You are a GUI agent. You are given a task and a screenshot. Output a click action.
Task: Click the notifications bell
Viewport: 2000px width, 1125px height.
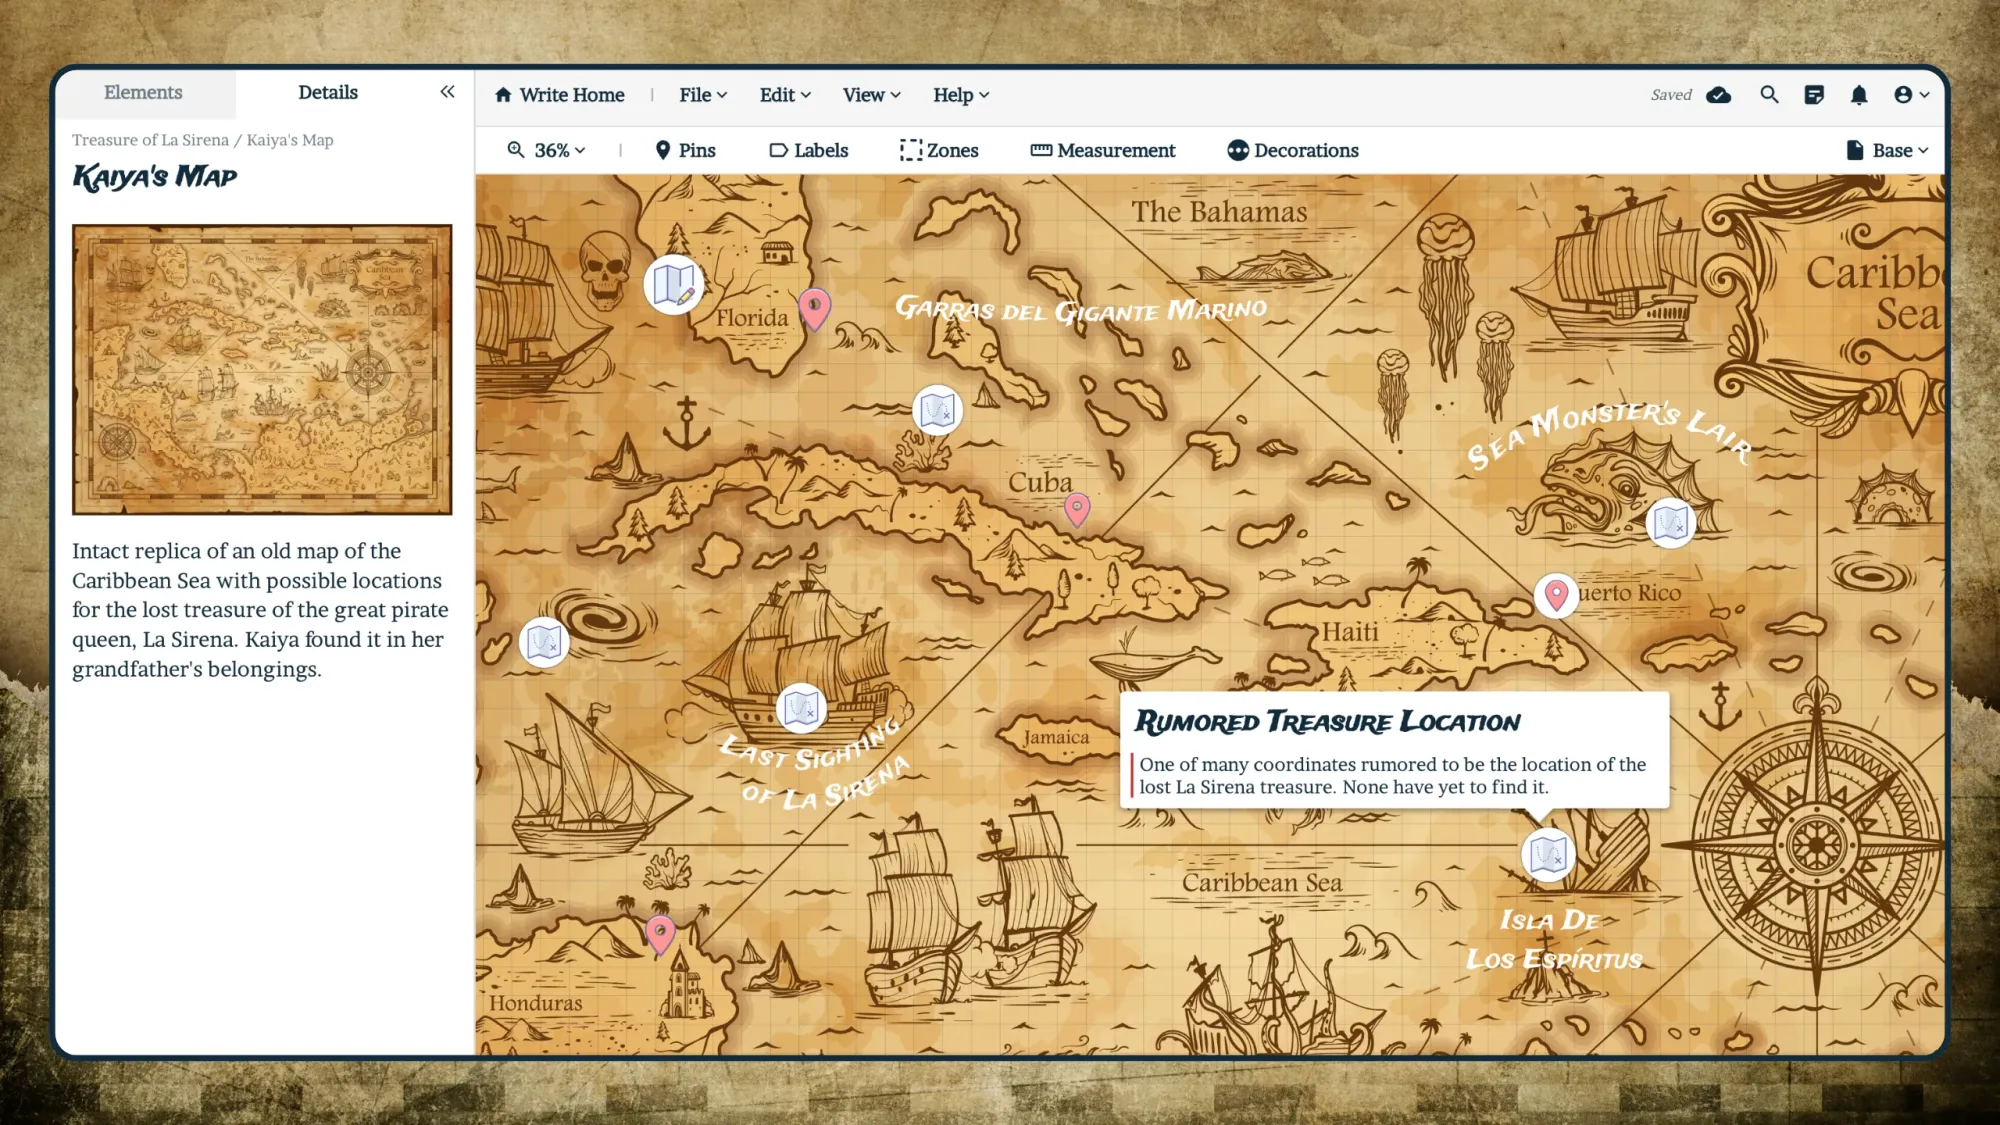(1861, 94)
